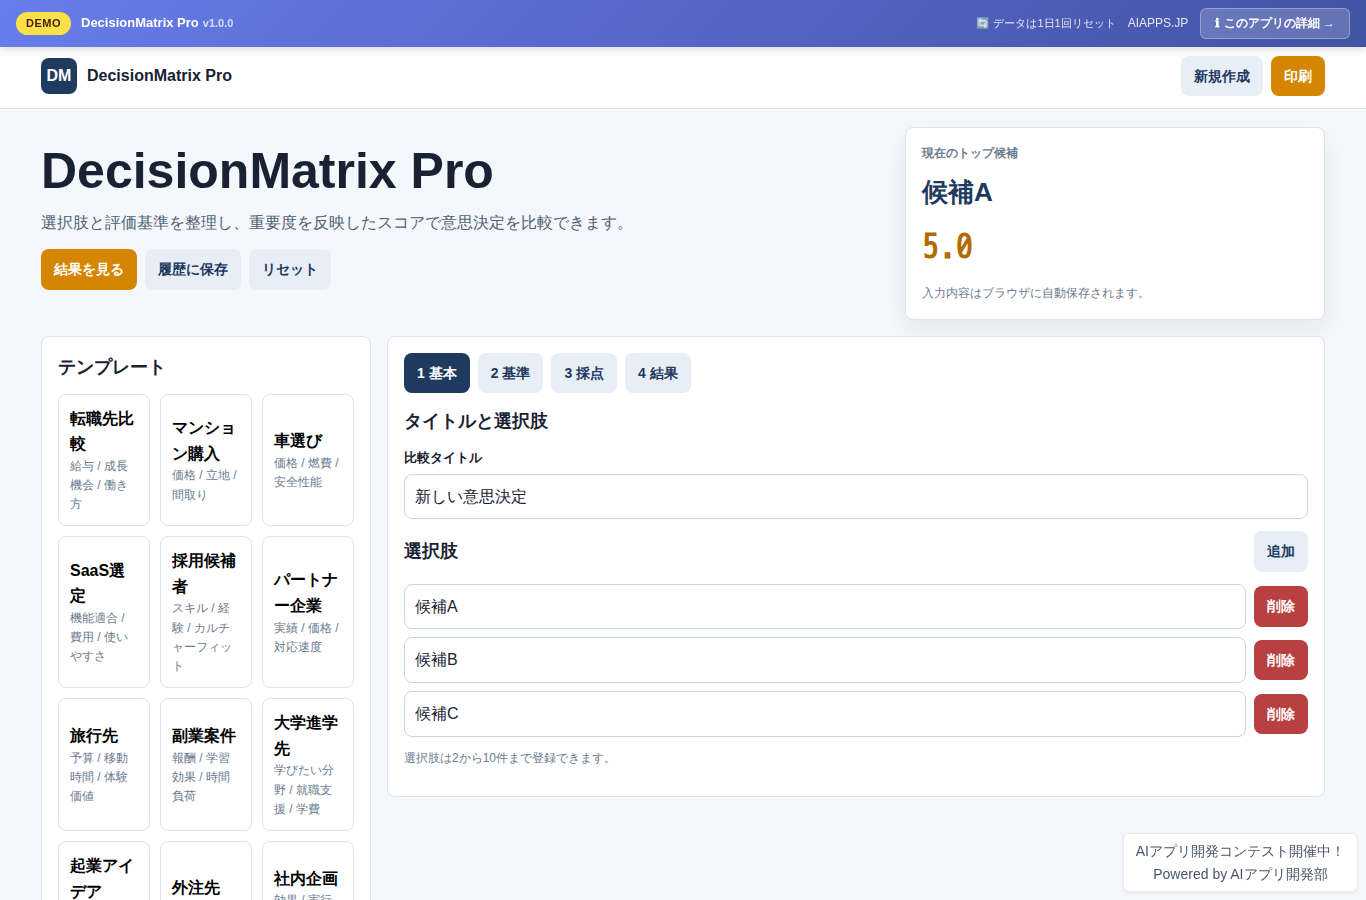Focus the 候補B input field
Image resolution: width=1366 pixels, height=900 pixels.
click(825, 660)
